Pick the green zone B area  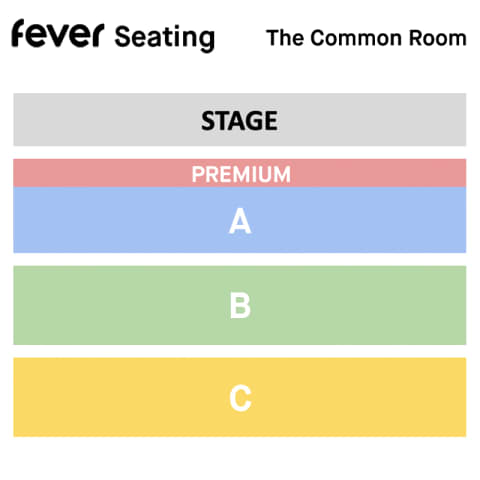point(240,305)
